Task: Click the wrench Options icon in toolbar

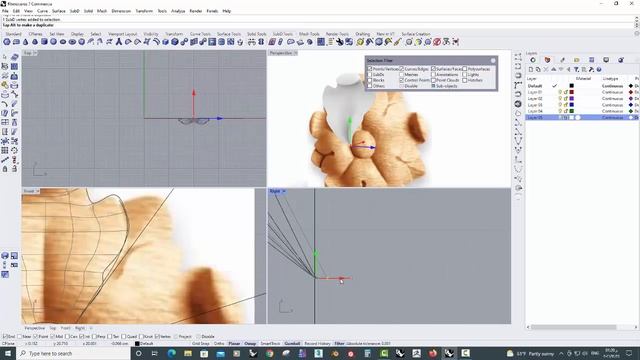Action: coord(340,42)
